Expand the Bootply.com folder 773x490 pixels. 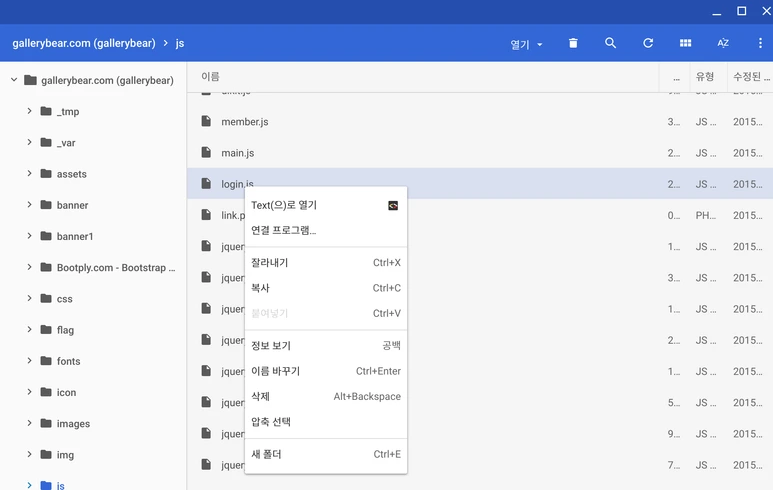[30, 267]
